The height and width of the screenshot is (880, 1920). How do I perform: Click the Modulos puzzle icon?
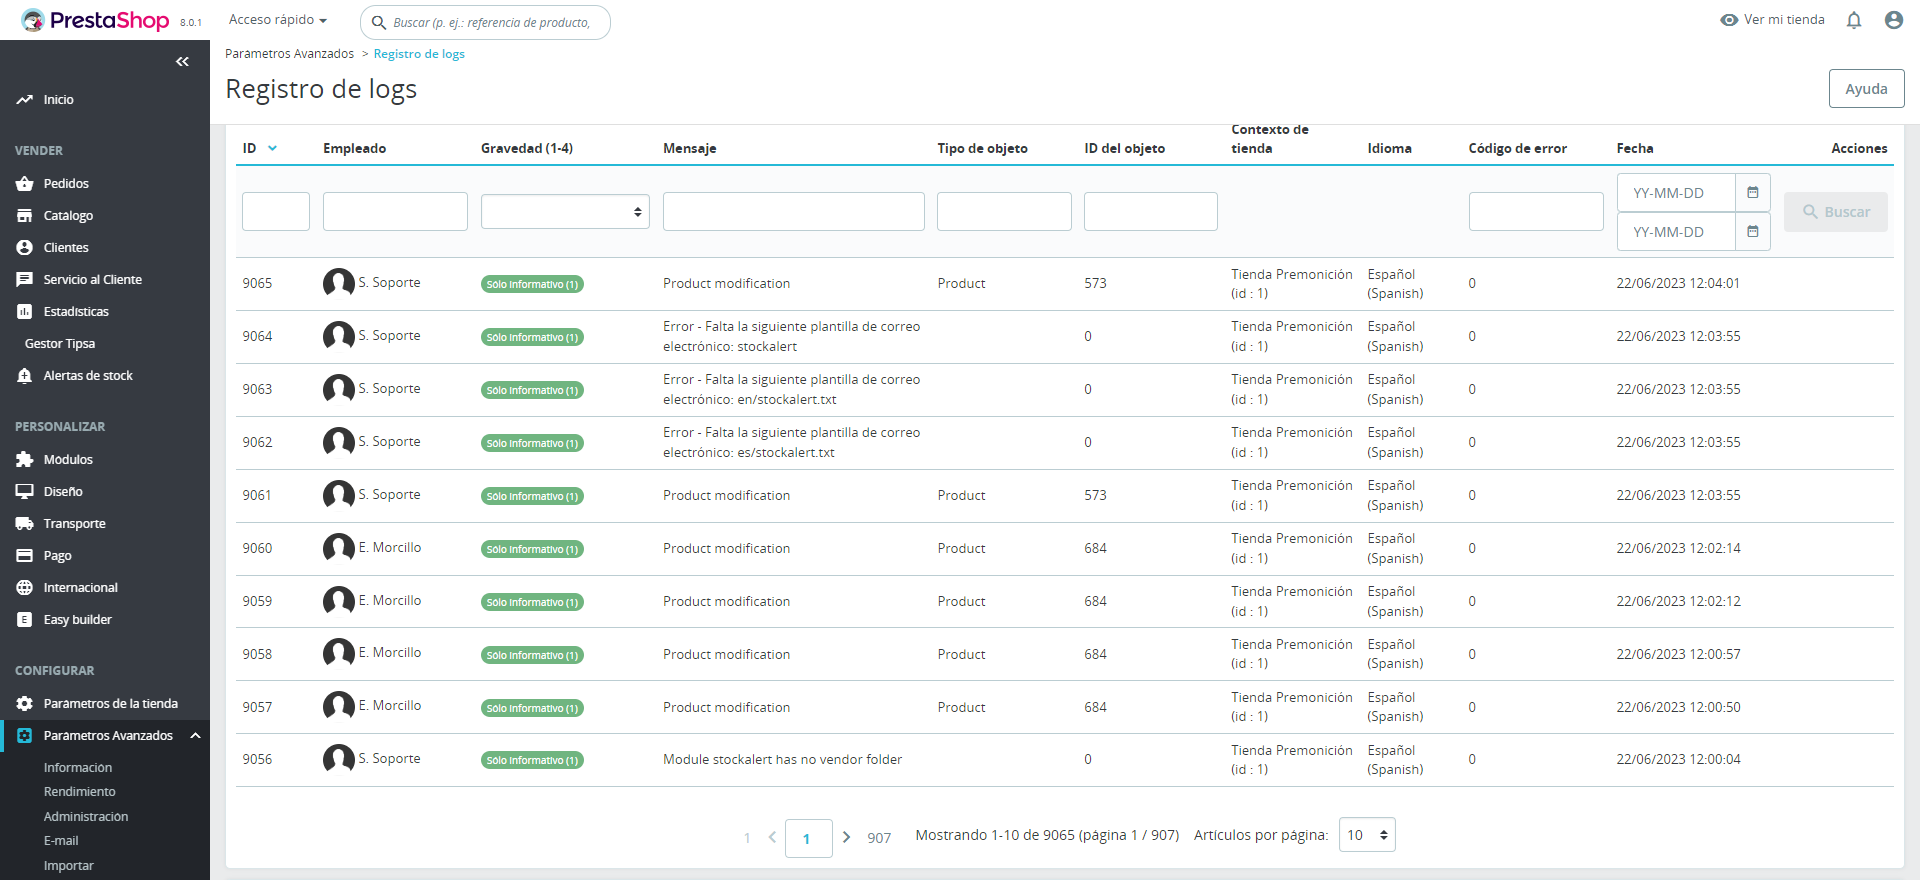tap(25, 460)
